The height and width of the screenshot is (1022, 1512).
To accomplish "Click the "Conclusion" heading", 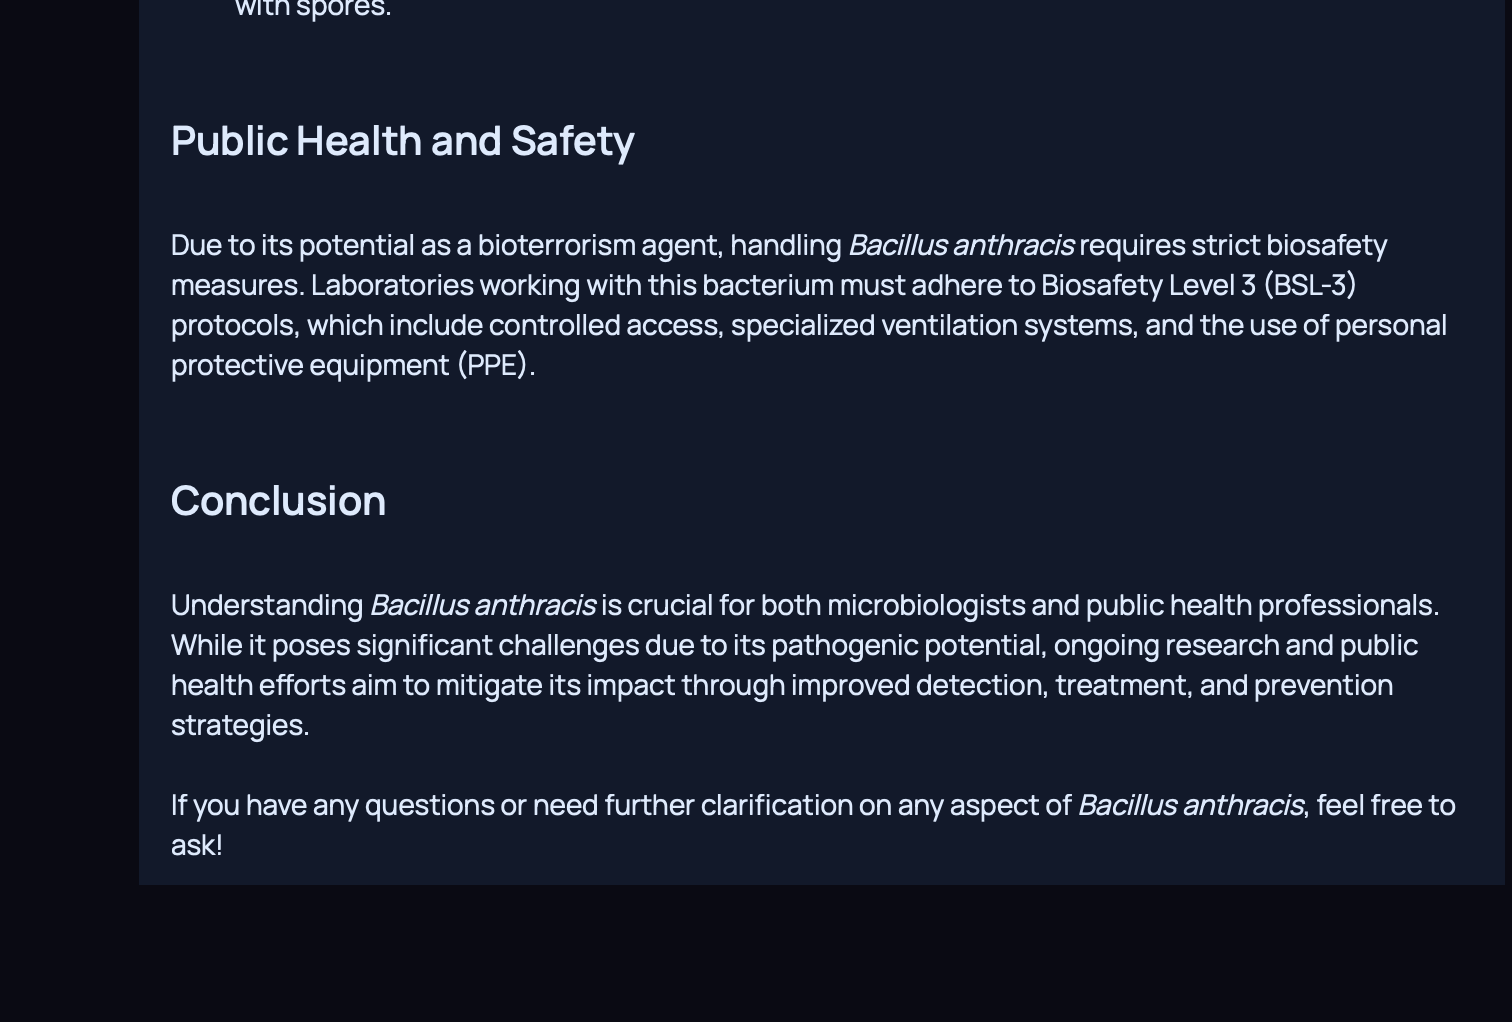I will pyautogui.click(x=278, y=501).
